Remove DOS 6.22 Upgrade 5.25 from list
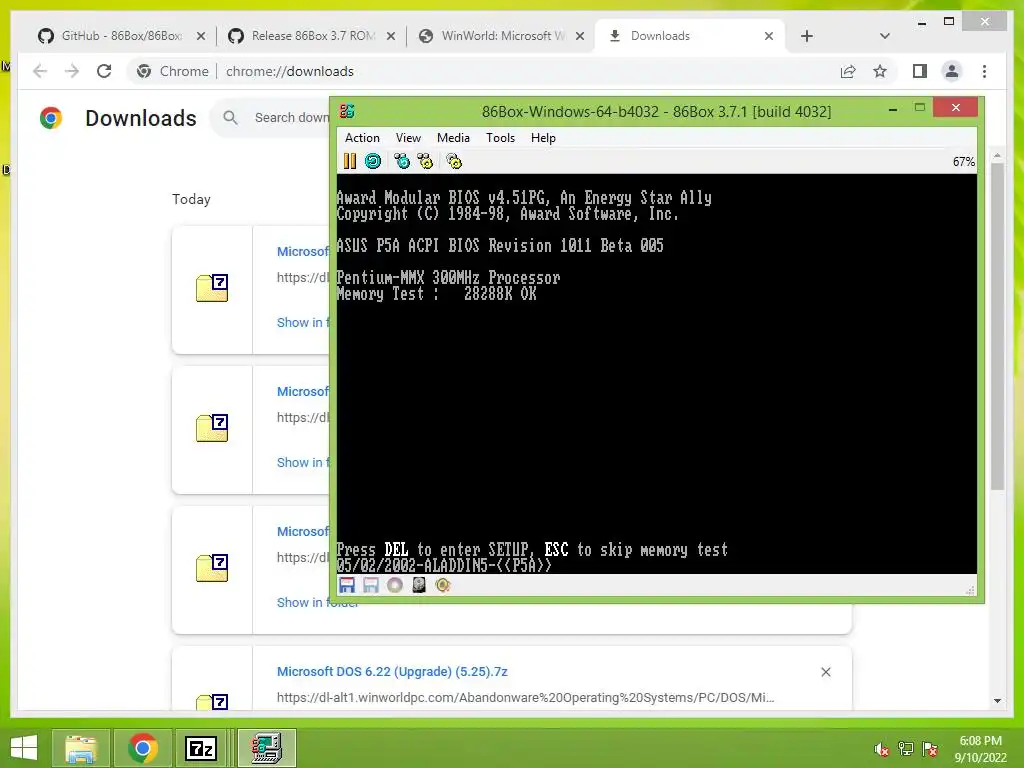 [x=826, y=672]
